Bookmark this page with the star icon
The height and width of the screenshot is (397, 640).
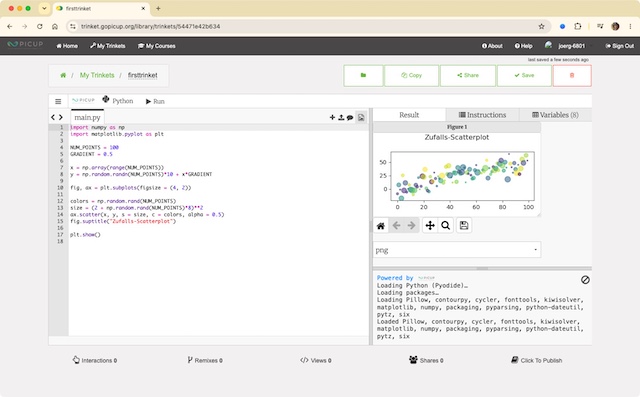coord(541,26)
